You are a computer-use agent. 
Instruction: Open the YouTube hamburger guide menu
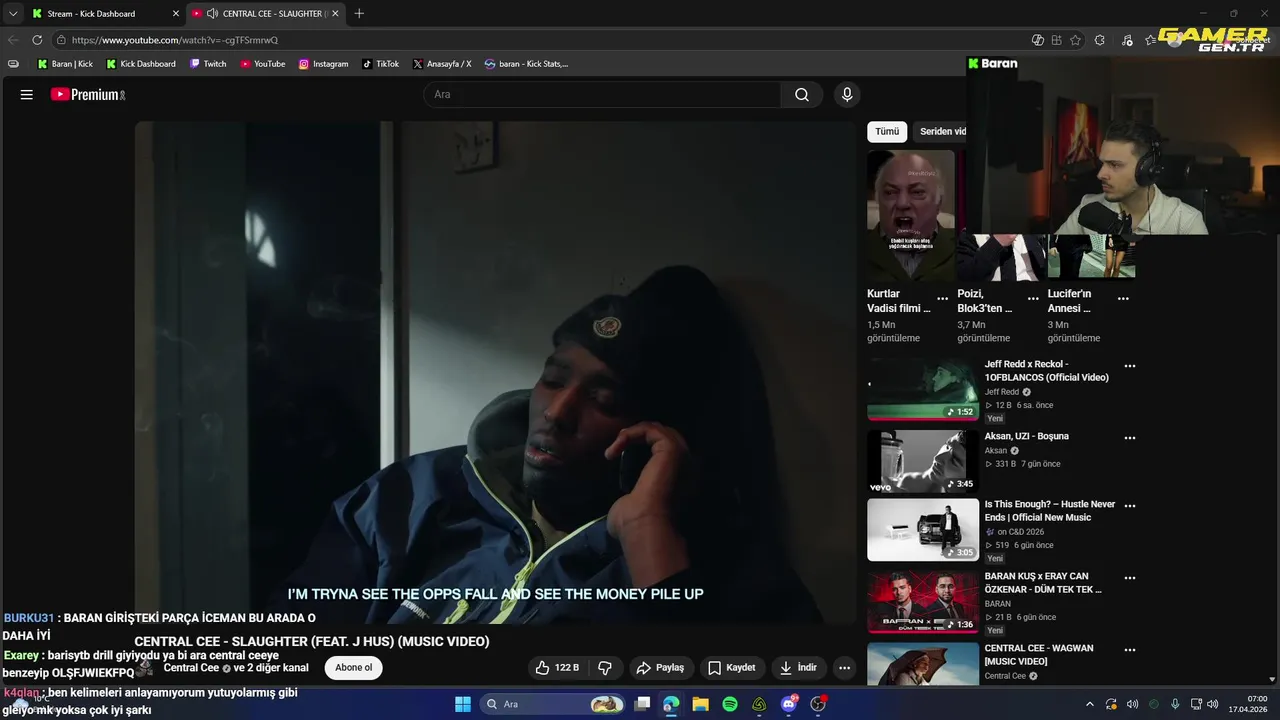pos(27,94)
